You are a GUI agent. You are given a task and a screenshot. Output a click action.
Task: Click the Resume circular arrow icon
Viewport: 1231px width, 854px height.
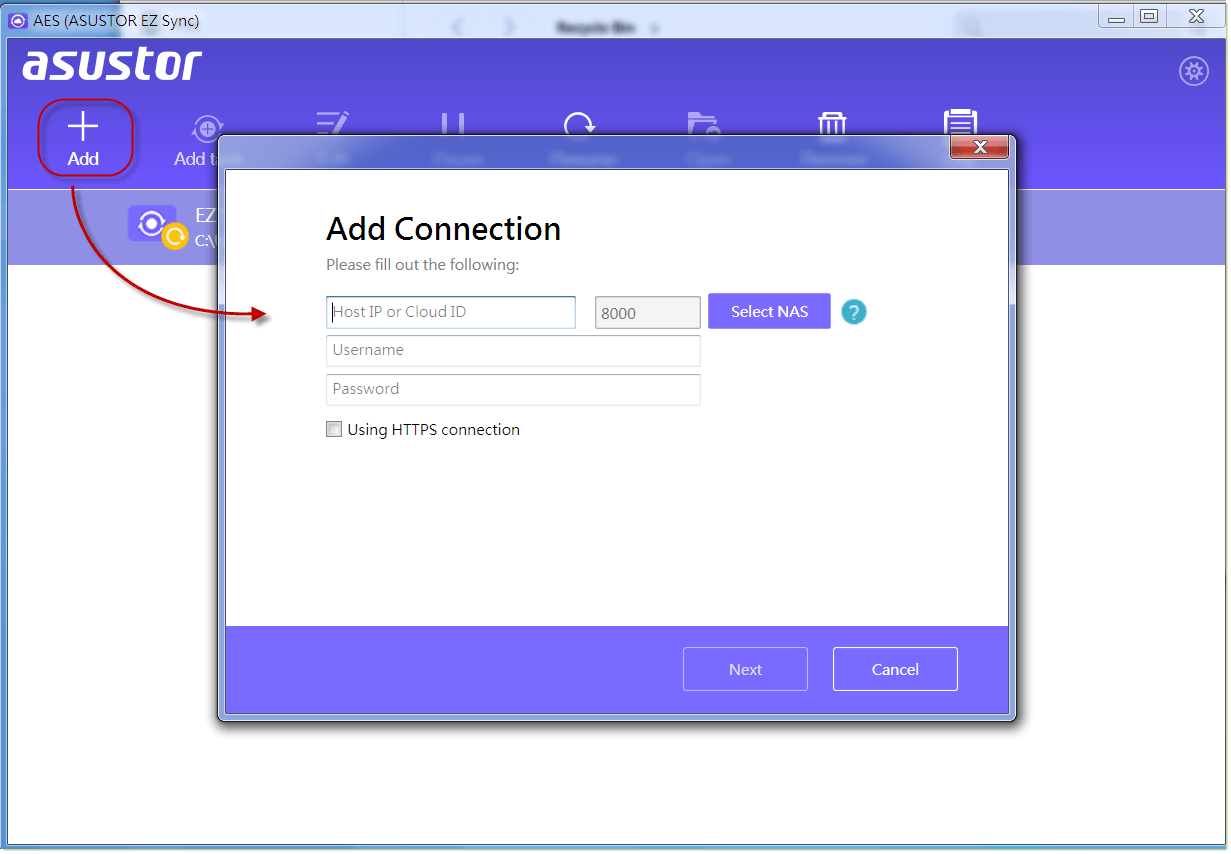(579, 125)
